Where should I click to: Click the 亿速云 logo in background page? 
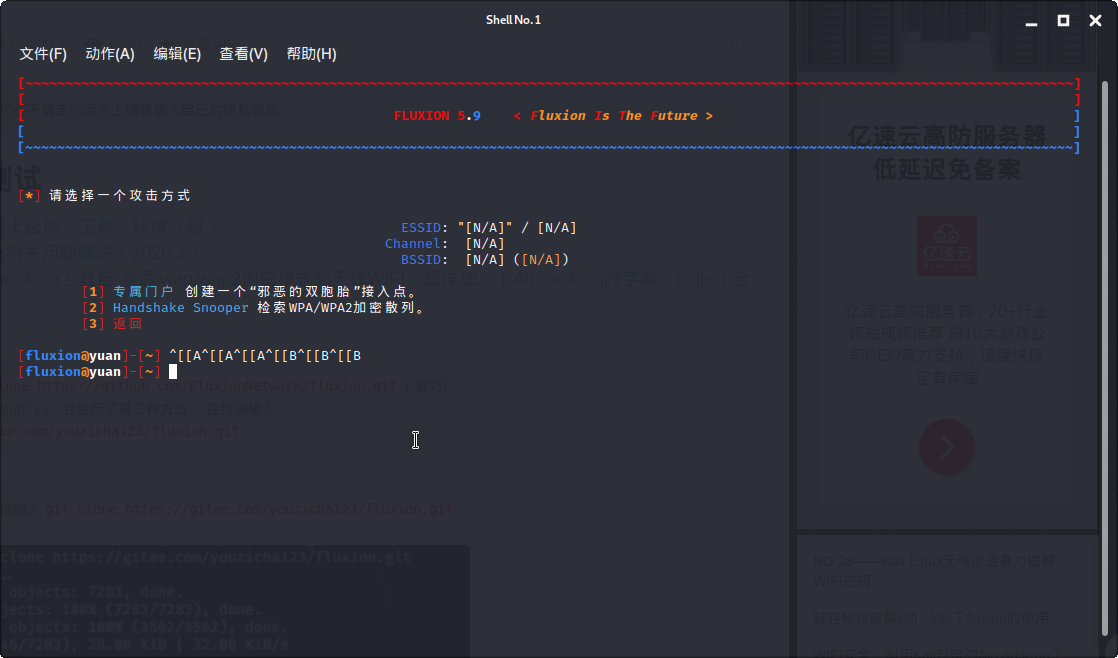click(947, 246)
